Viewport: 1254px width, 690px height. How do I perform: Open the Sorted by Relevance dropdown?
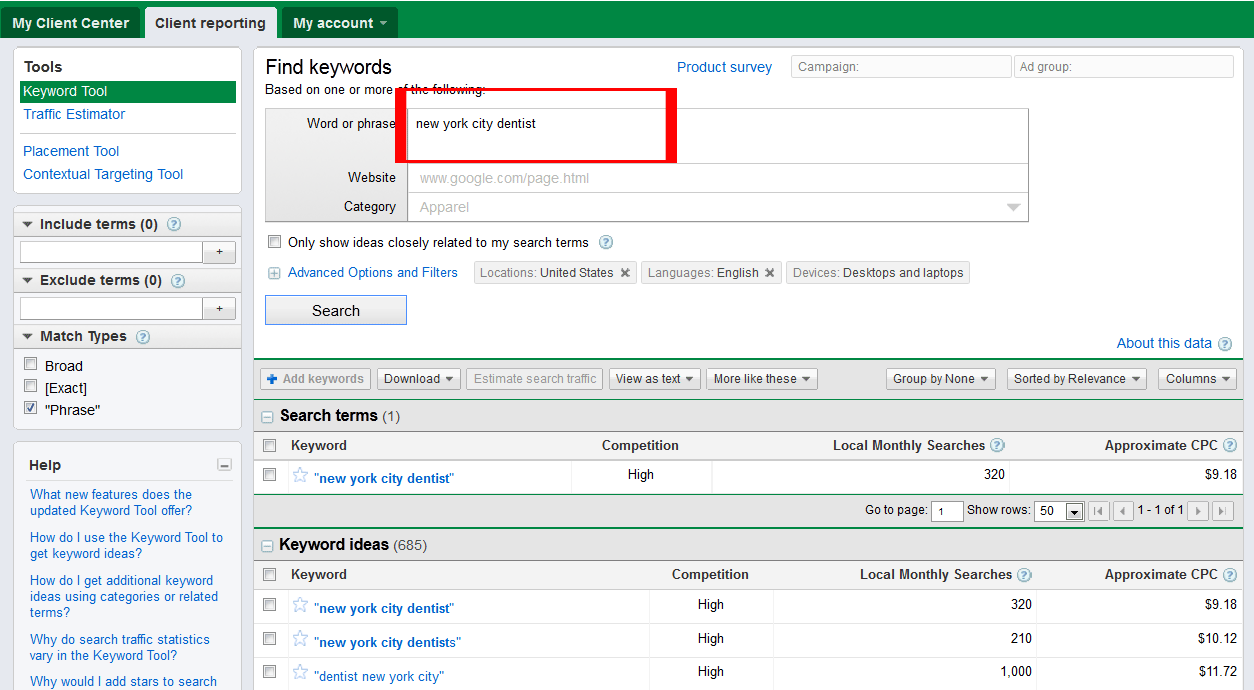1077,379
